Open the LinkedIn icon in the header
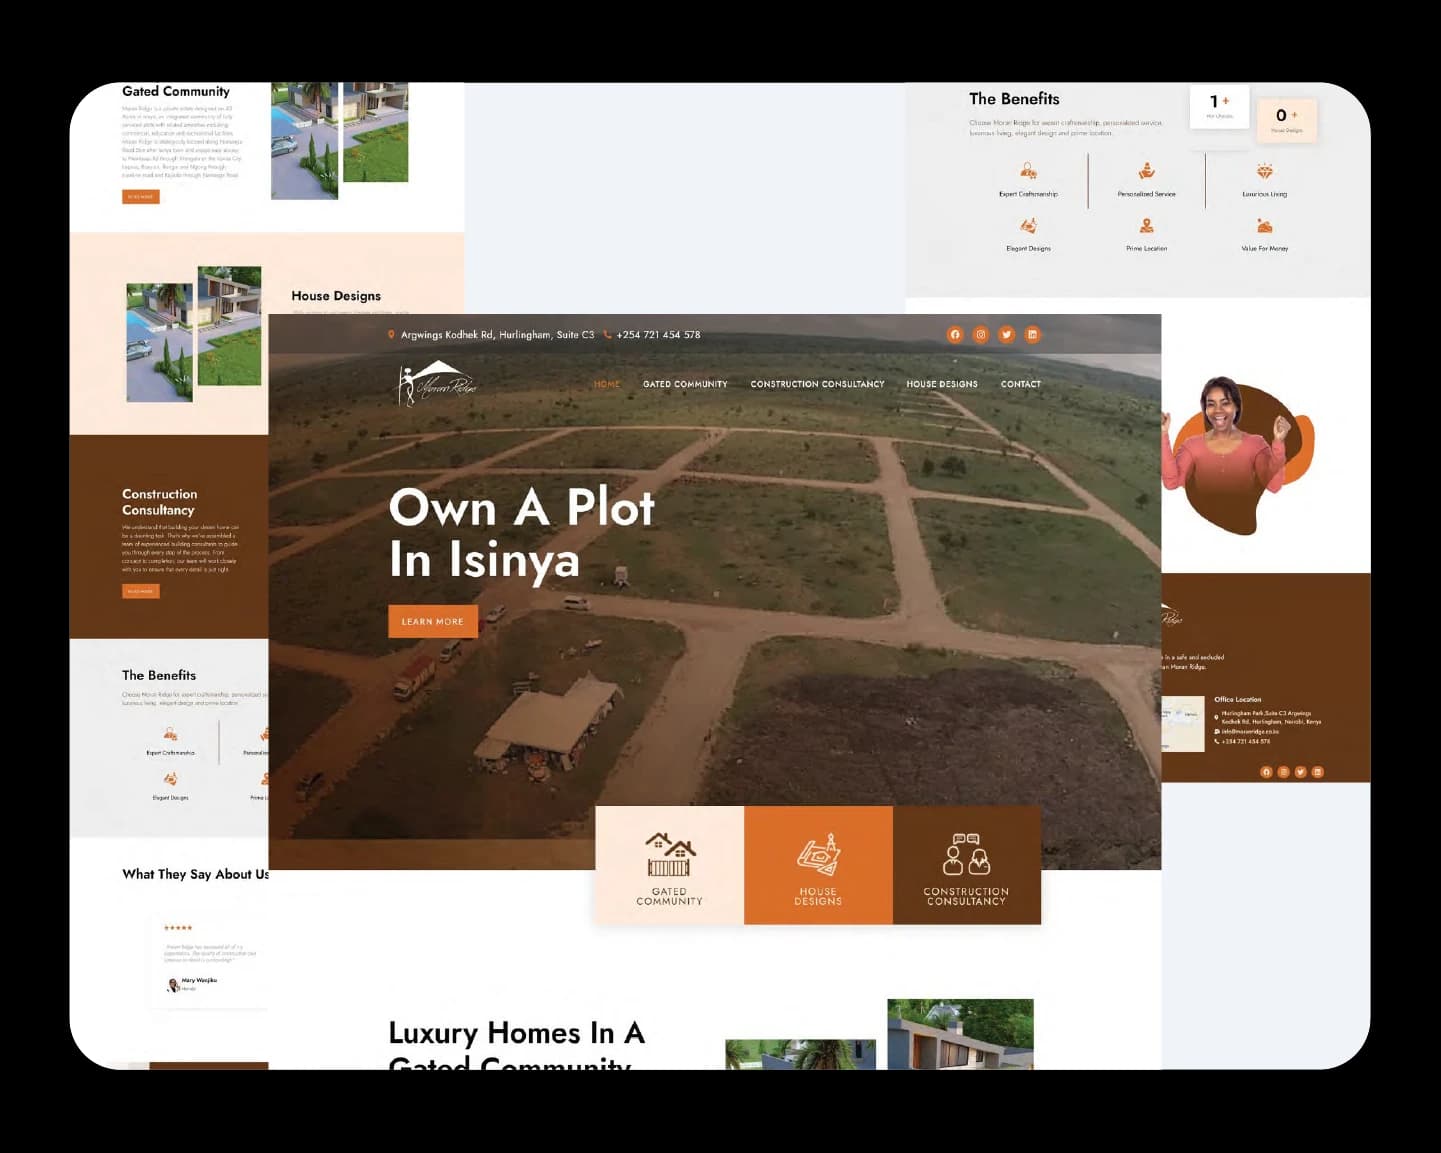The width and height of the screenshot is (1441, 1153). point(1033,335)
